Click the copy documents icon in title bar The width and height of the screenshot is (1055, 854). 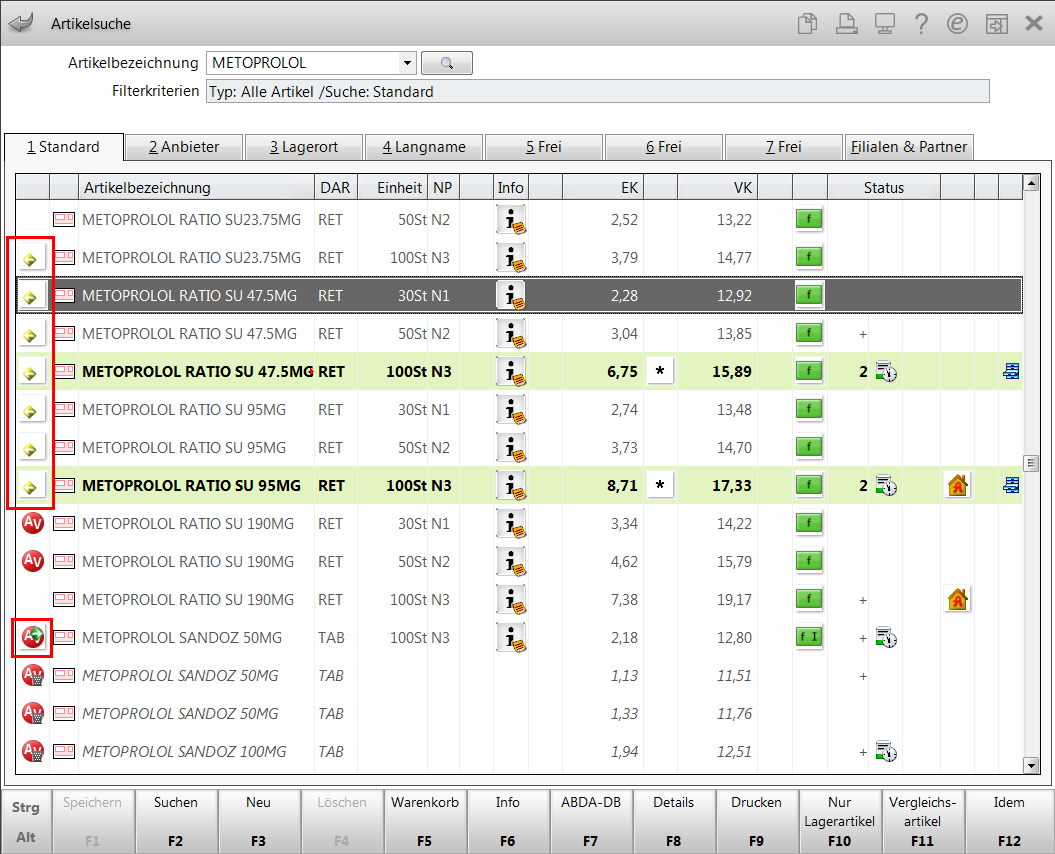[807, 24]
